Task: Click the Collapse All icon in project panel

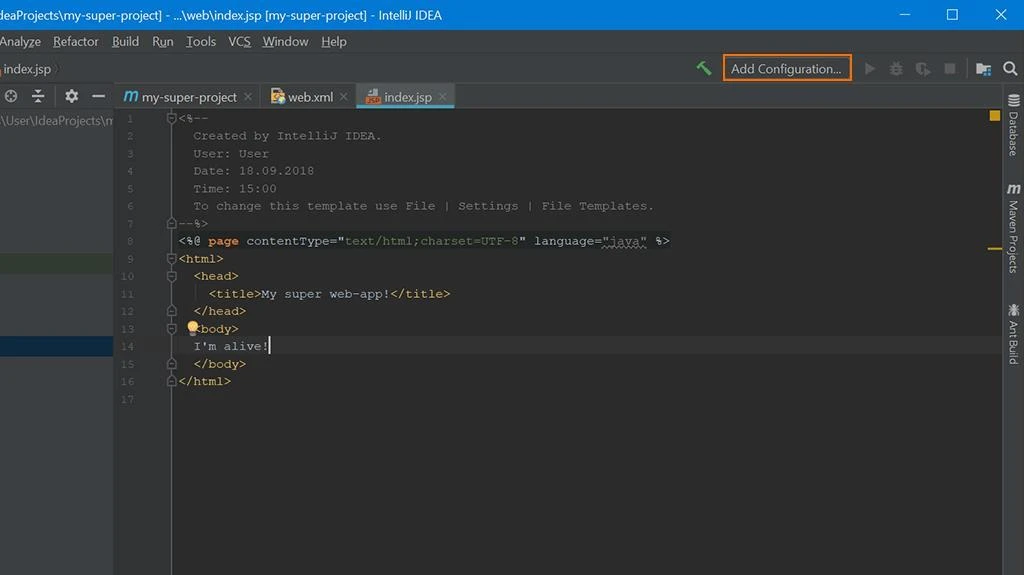Action: (x=38, y=97)
